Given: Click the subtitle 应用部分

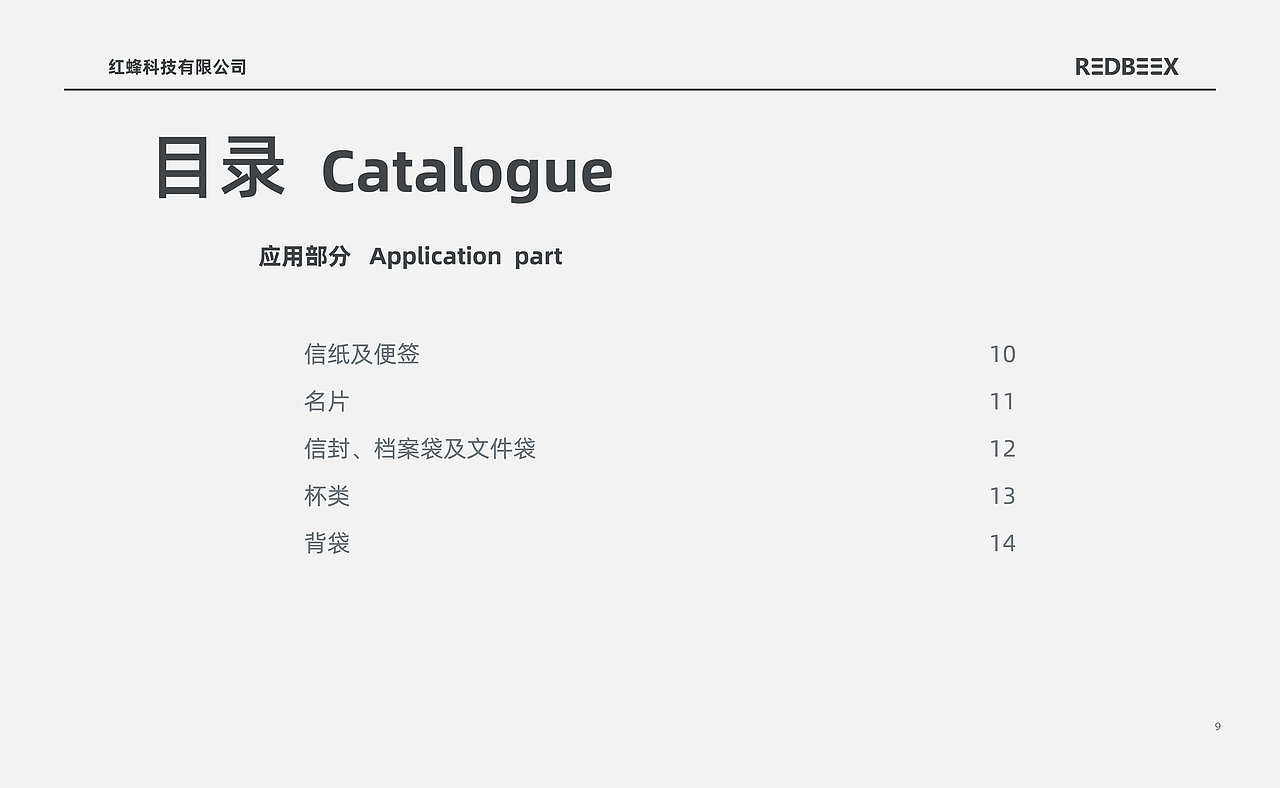Looking at the screenshot, I should 305,256.
